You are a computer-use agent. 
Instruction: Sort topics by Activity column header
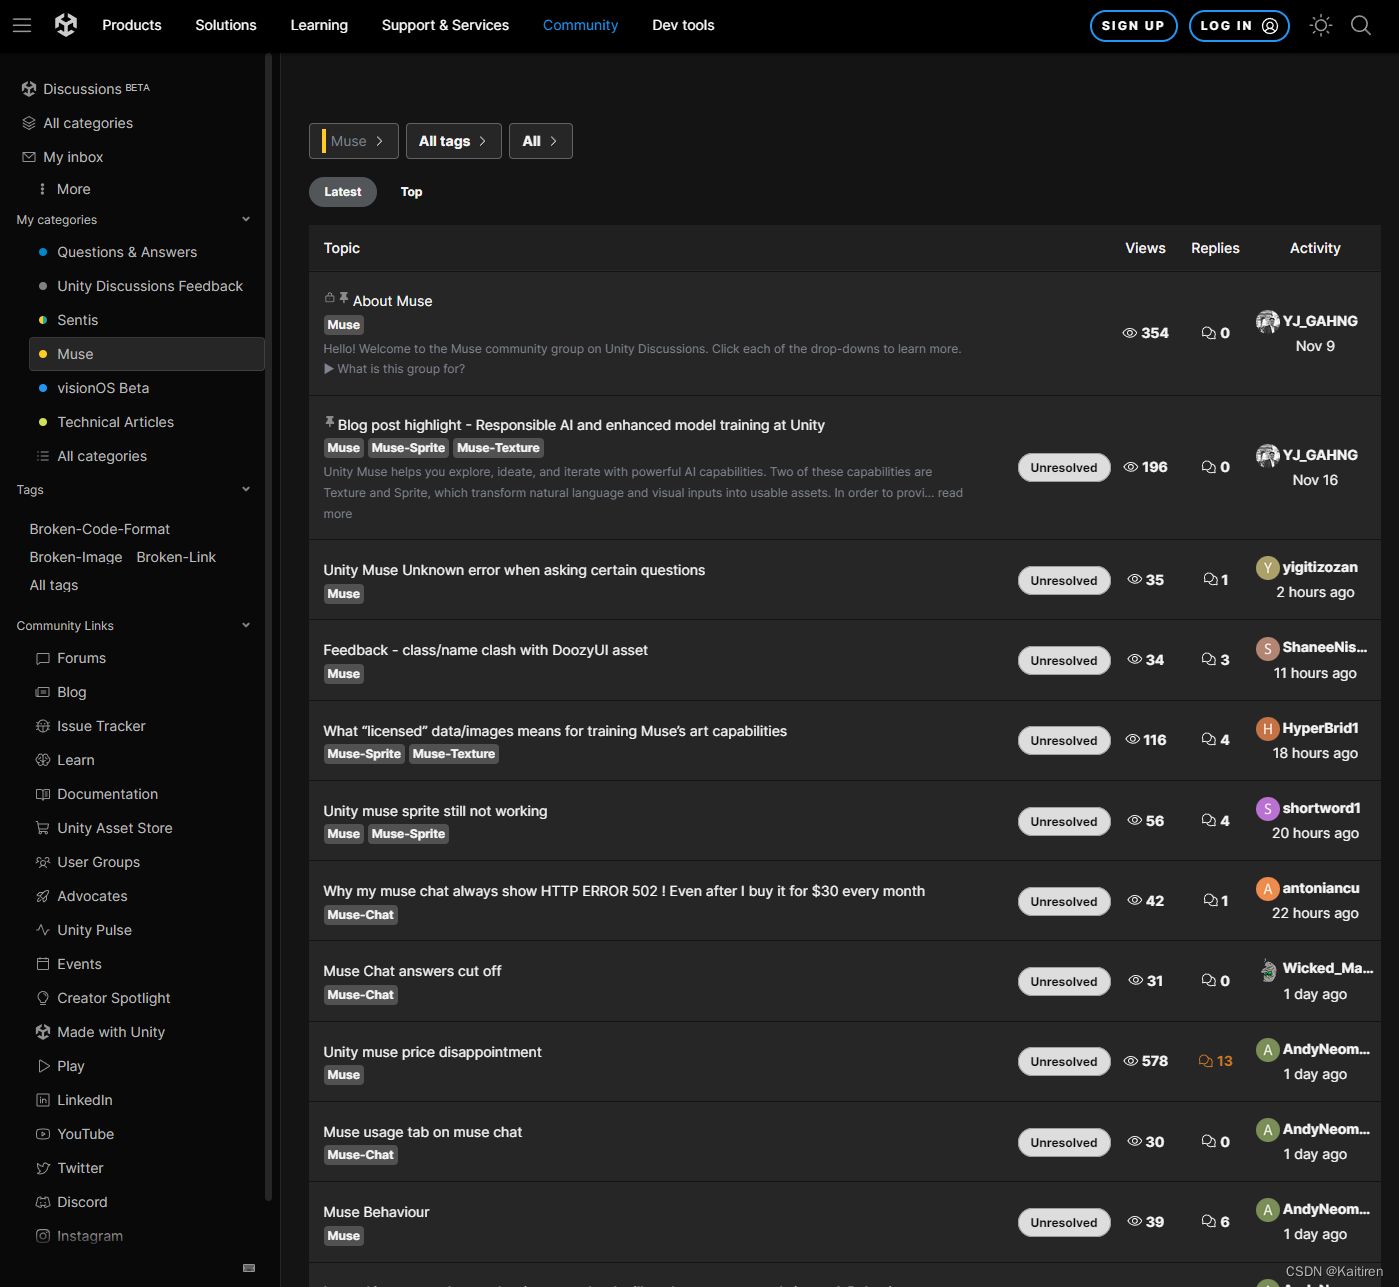click(1315, 248)
